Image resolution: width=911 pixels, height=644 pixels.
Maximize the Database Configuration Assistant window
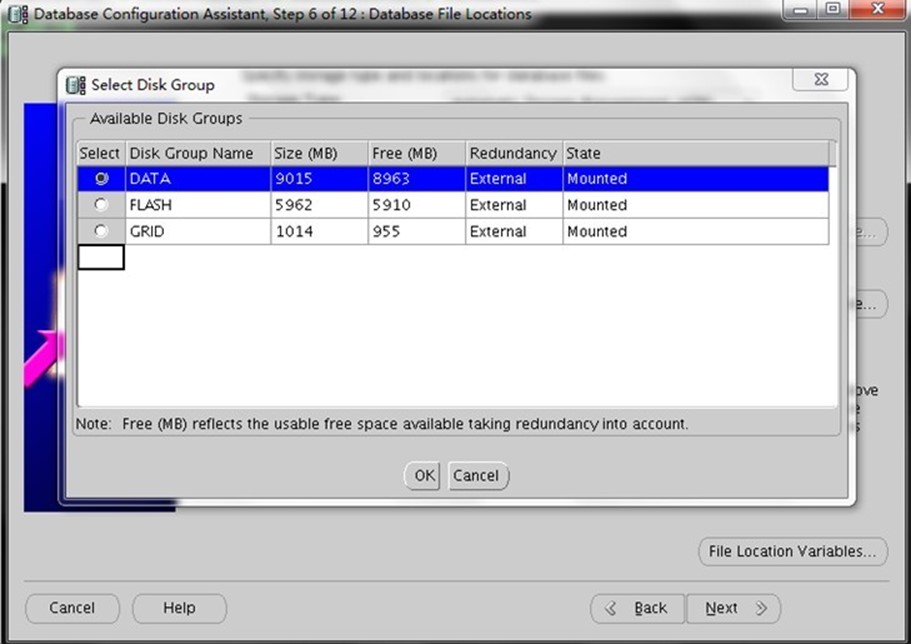pos(833,9)
